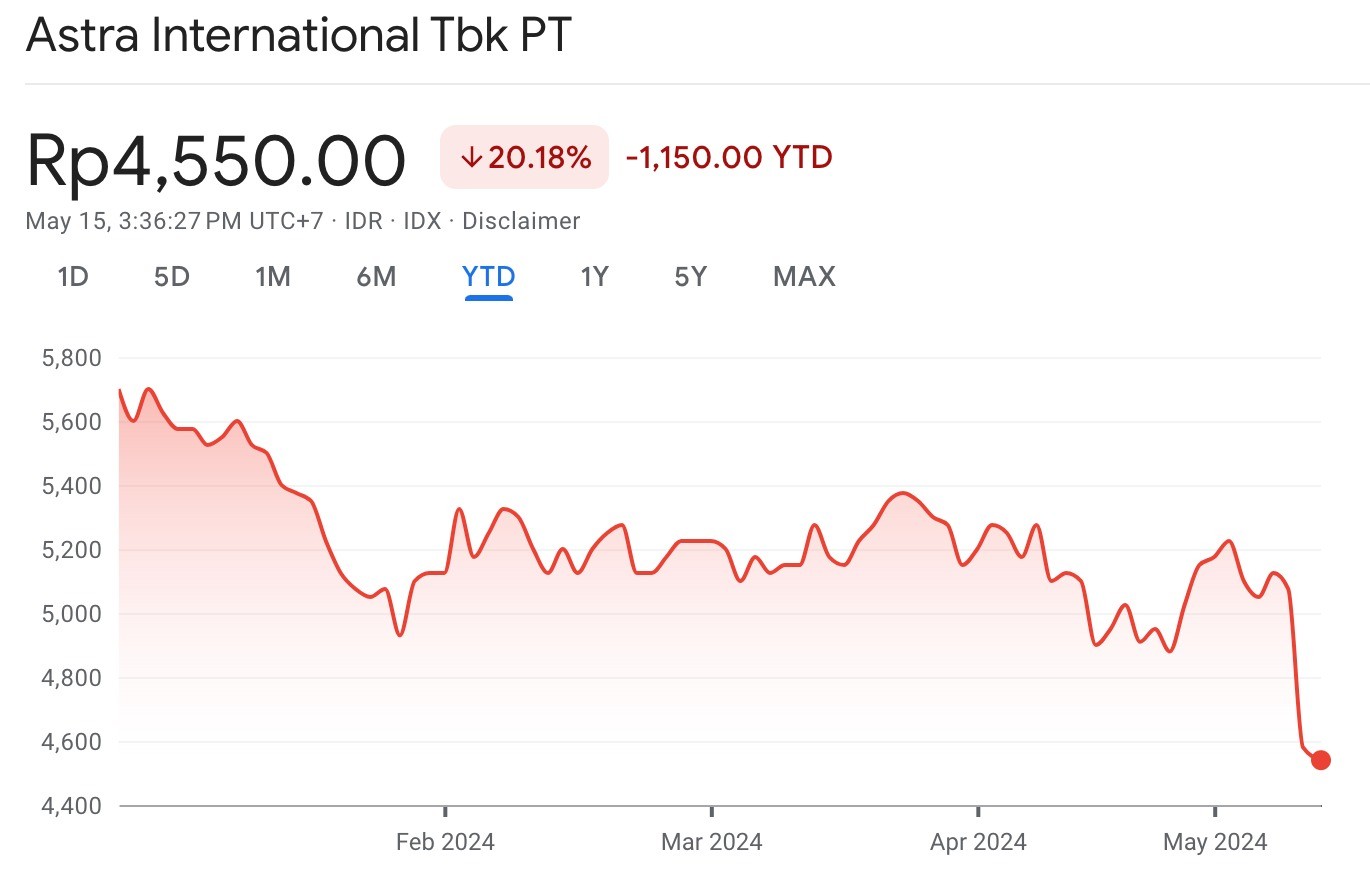Choose the 1M chart range

273,276
